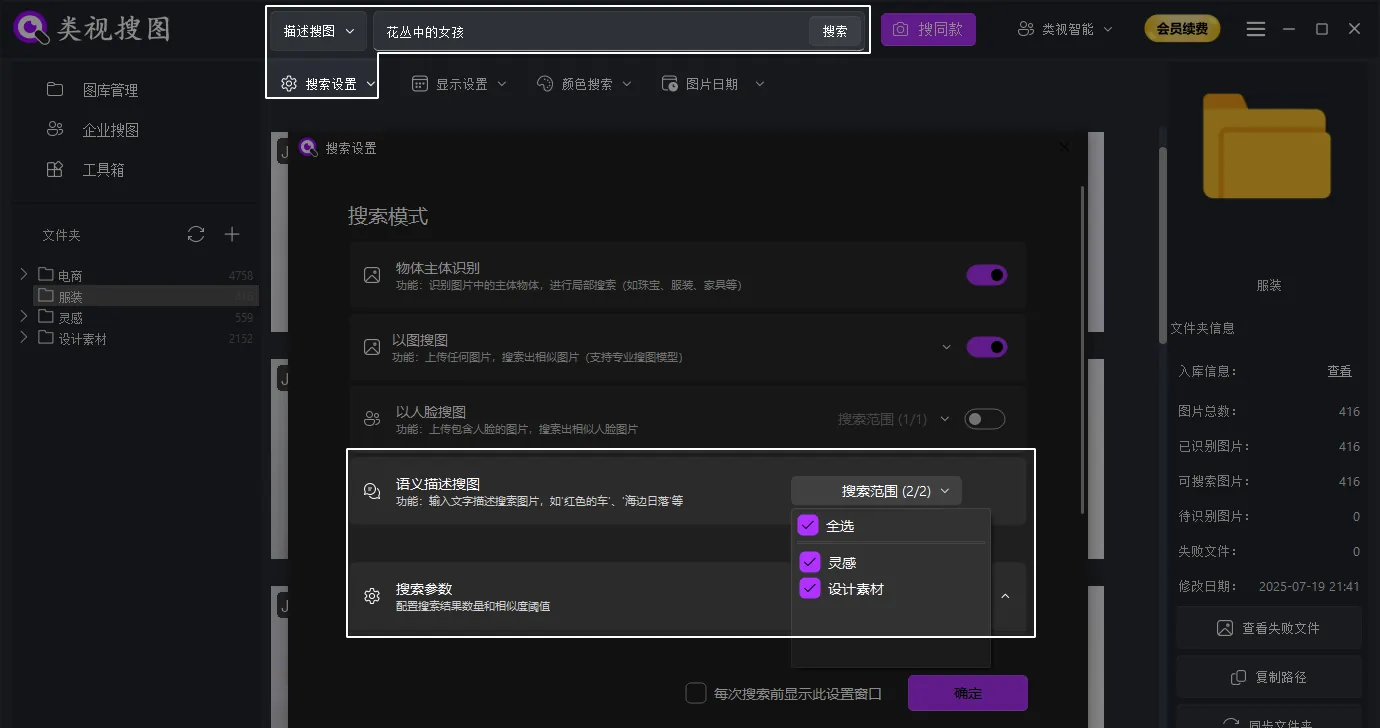
Task: Confirm settings with the 确定 button
Action: (967, 692)
